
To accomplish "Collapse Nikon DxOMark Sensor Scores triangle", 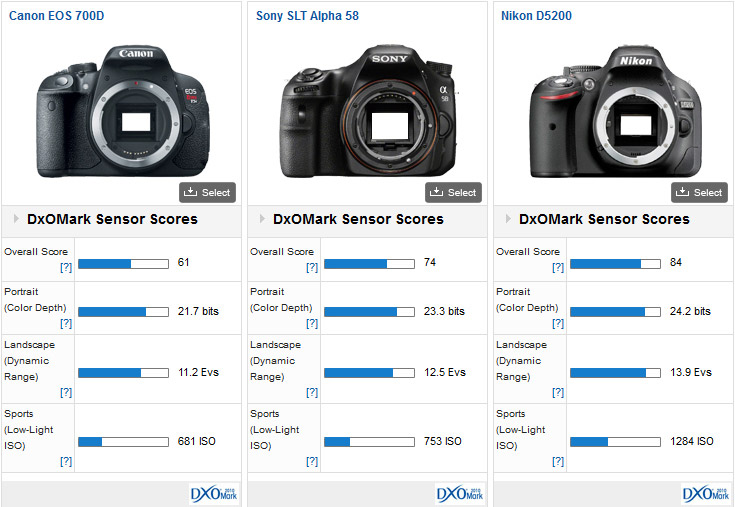I will click(509, 219).
